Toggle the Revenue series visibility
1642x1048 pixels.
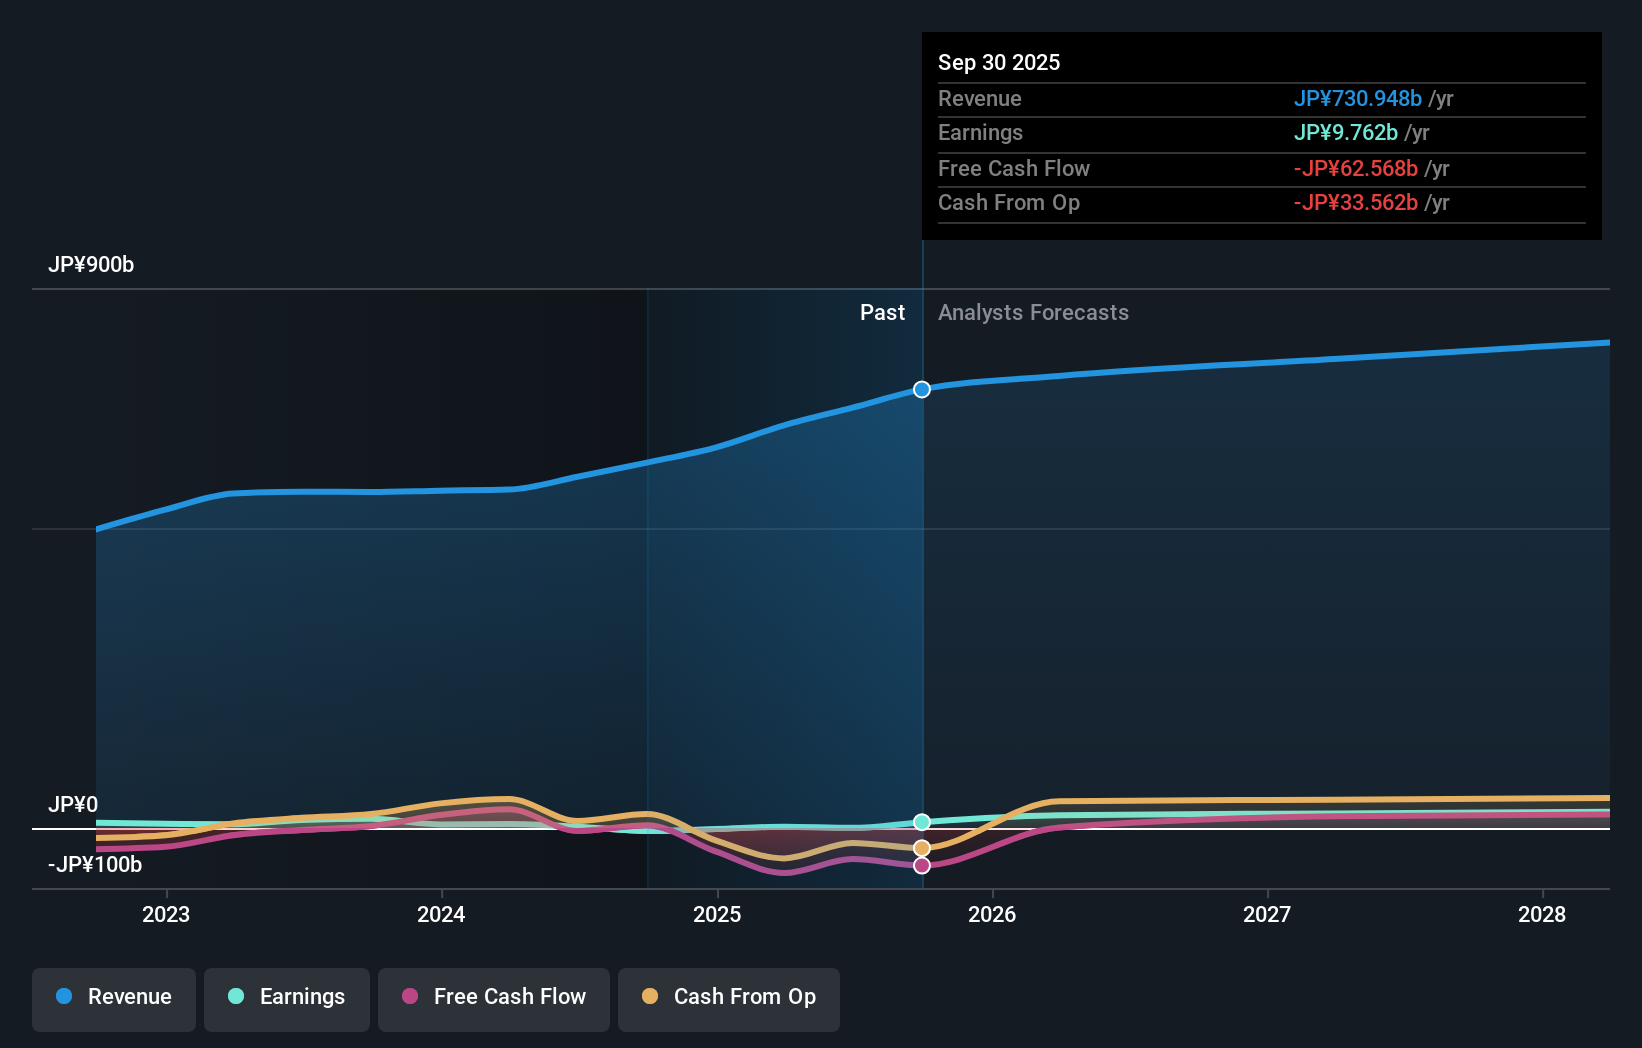pyautogui.click(x=113, y=997)
